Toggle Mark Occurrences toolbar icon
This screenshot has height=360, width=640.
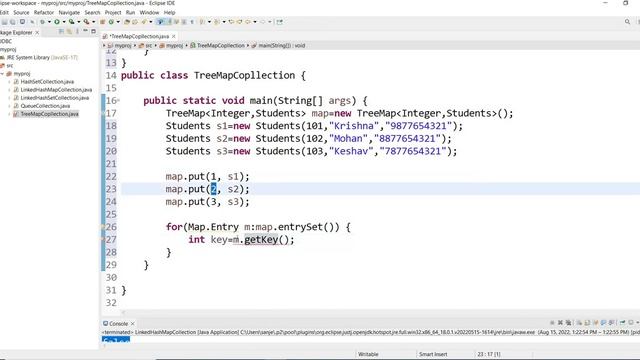(160, 22)
